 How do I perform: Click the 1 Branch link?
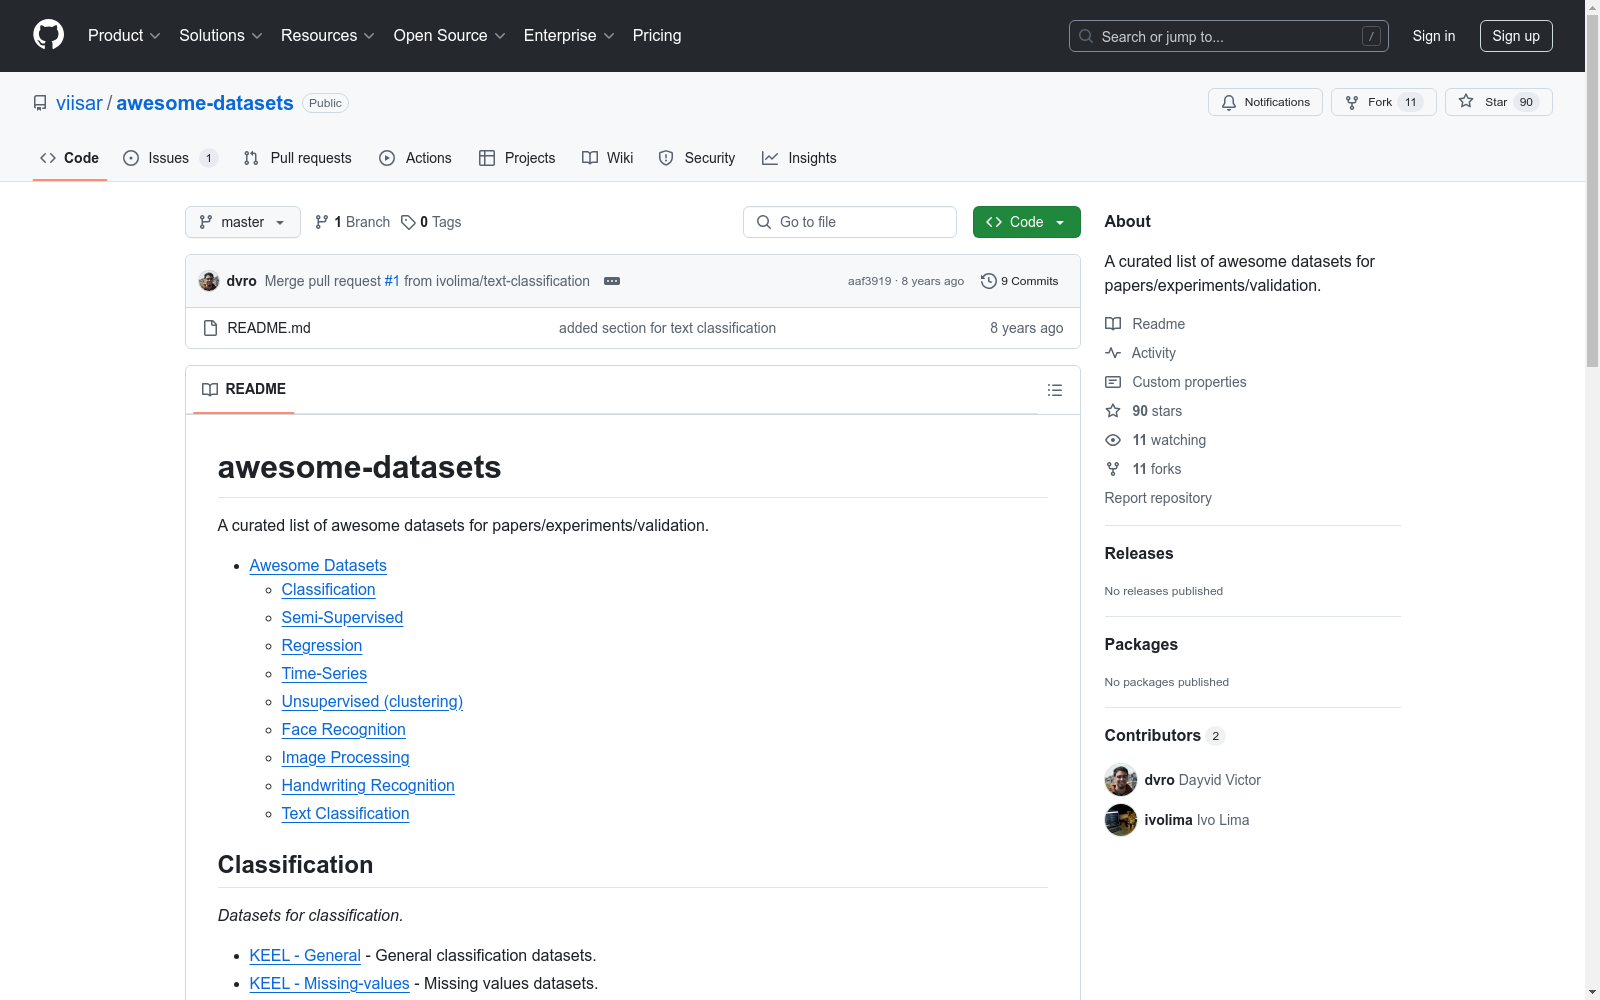(352, 222)
